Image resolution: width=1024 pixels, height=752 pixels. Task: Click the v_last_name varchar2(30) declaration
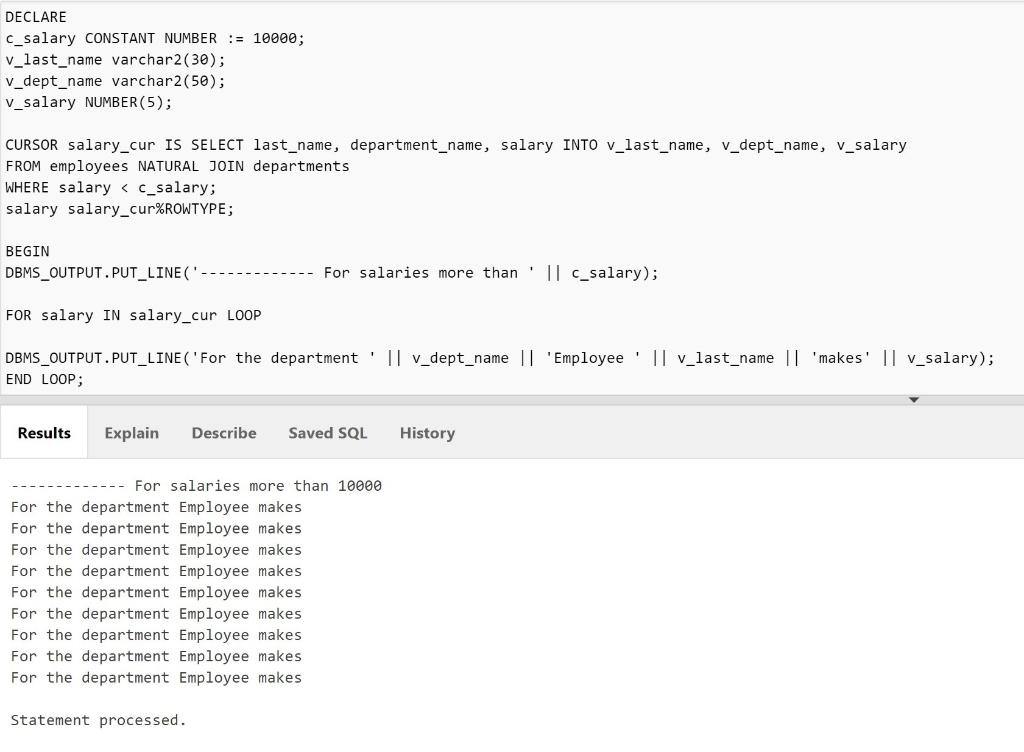pos(115,60)
